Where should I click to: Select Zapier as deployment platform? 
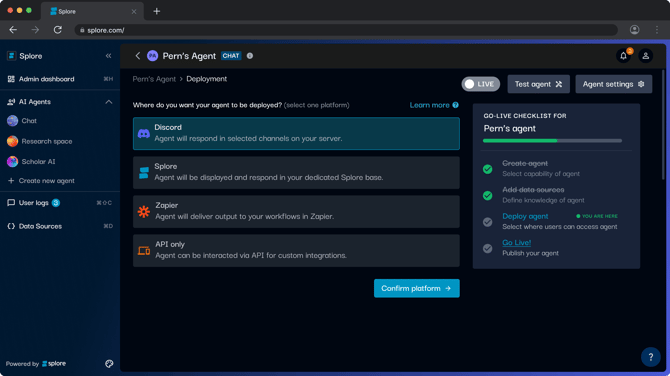pyautogui.click(x=296, y=212)
